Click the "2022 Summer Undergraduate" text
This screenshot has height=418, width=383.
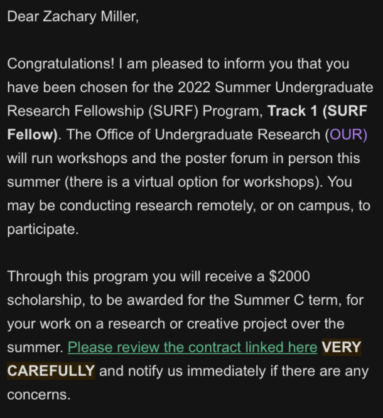tap(275, 87)
